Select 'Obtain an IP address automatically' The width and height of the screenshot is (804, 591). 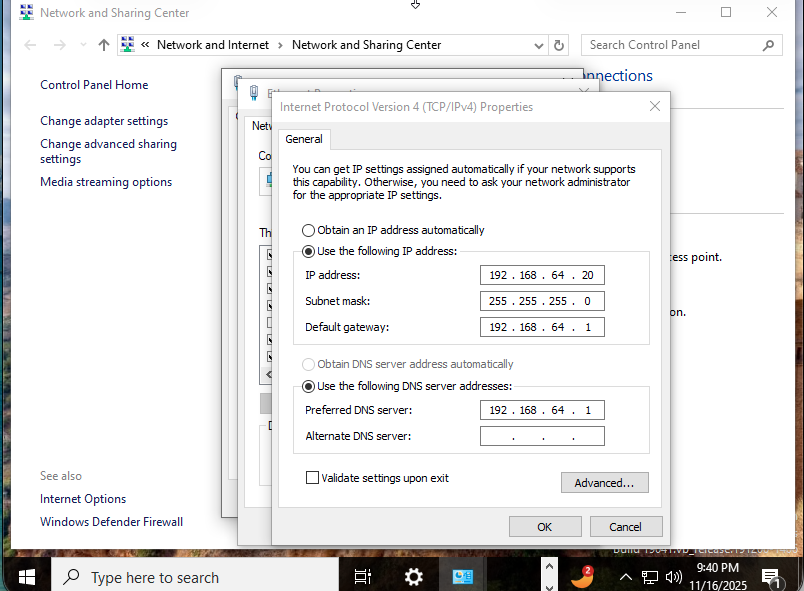click(308, 230)
